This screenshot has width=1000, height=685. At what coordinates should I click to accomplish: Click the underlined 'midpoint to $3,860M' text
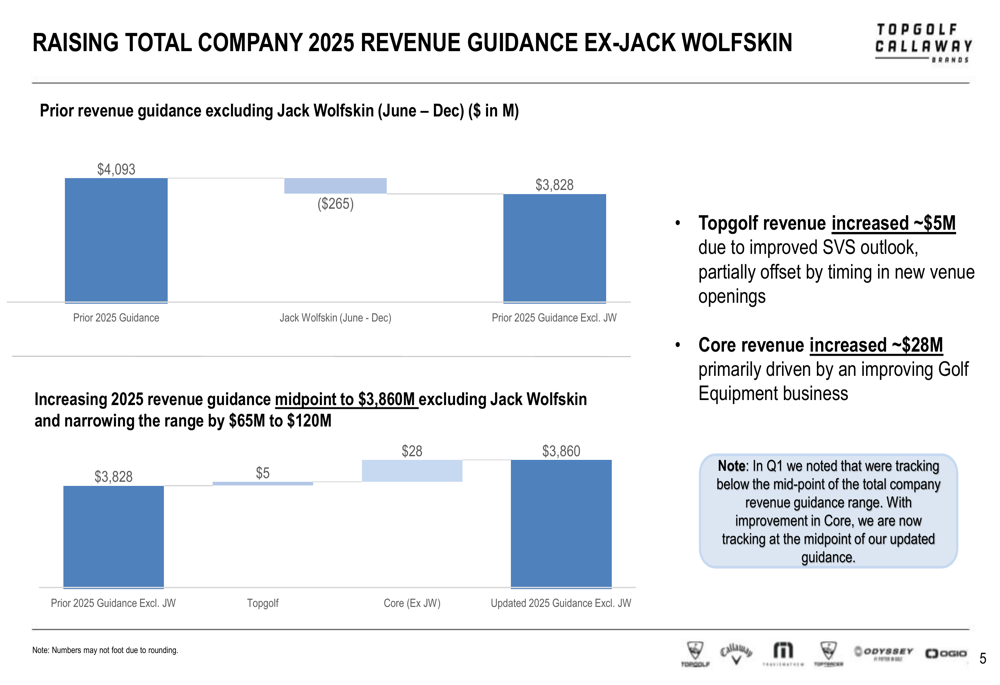345,400
